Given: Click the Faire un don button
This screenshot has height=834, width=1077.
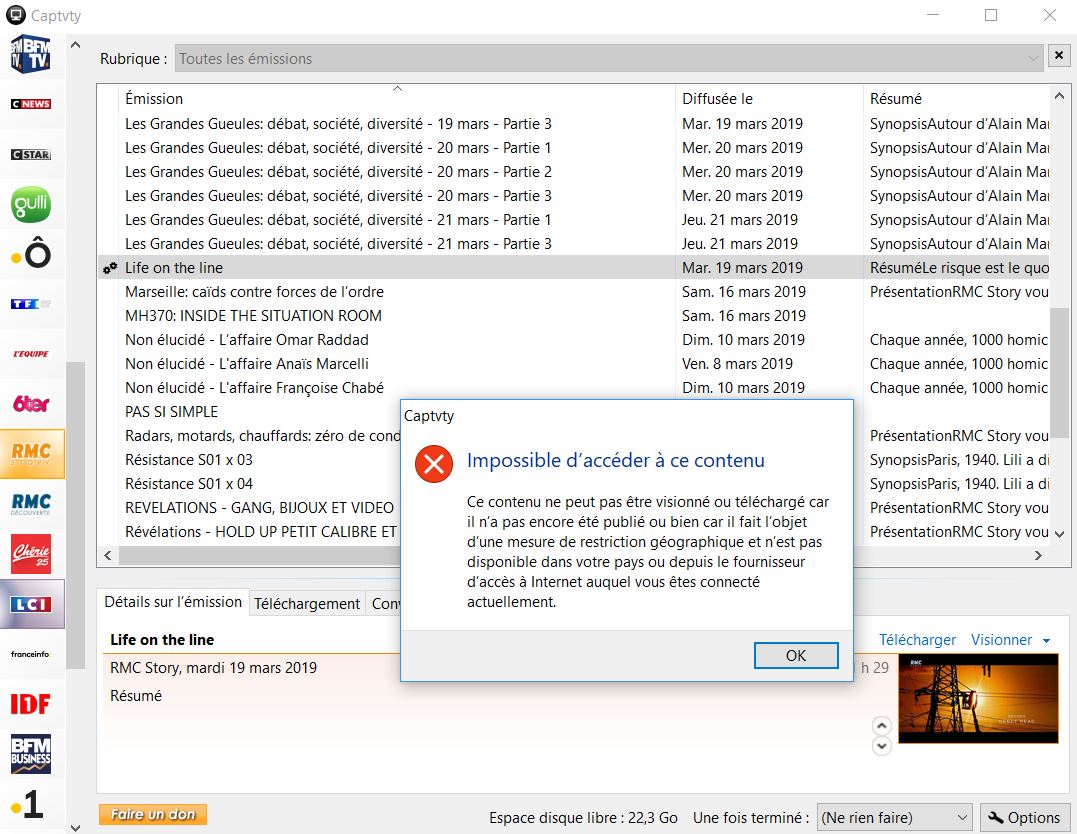Looking at the screenshot, I should (153, 815).
